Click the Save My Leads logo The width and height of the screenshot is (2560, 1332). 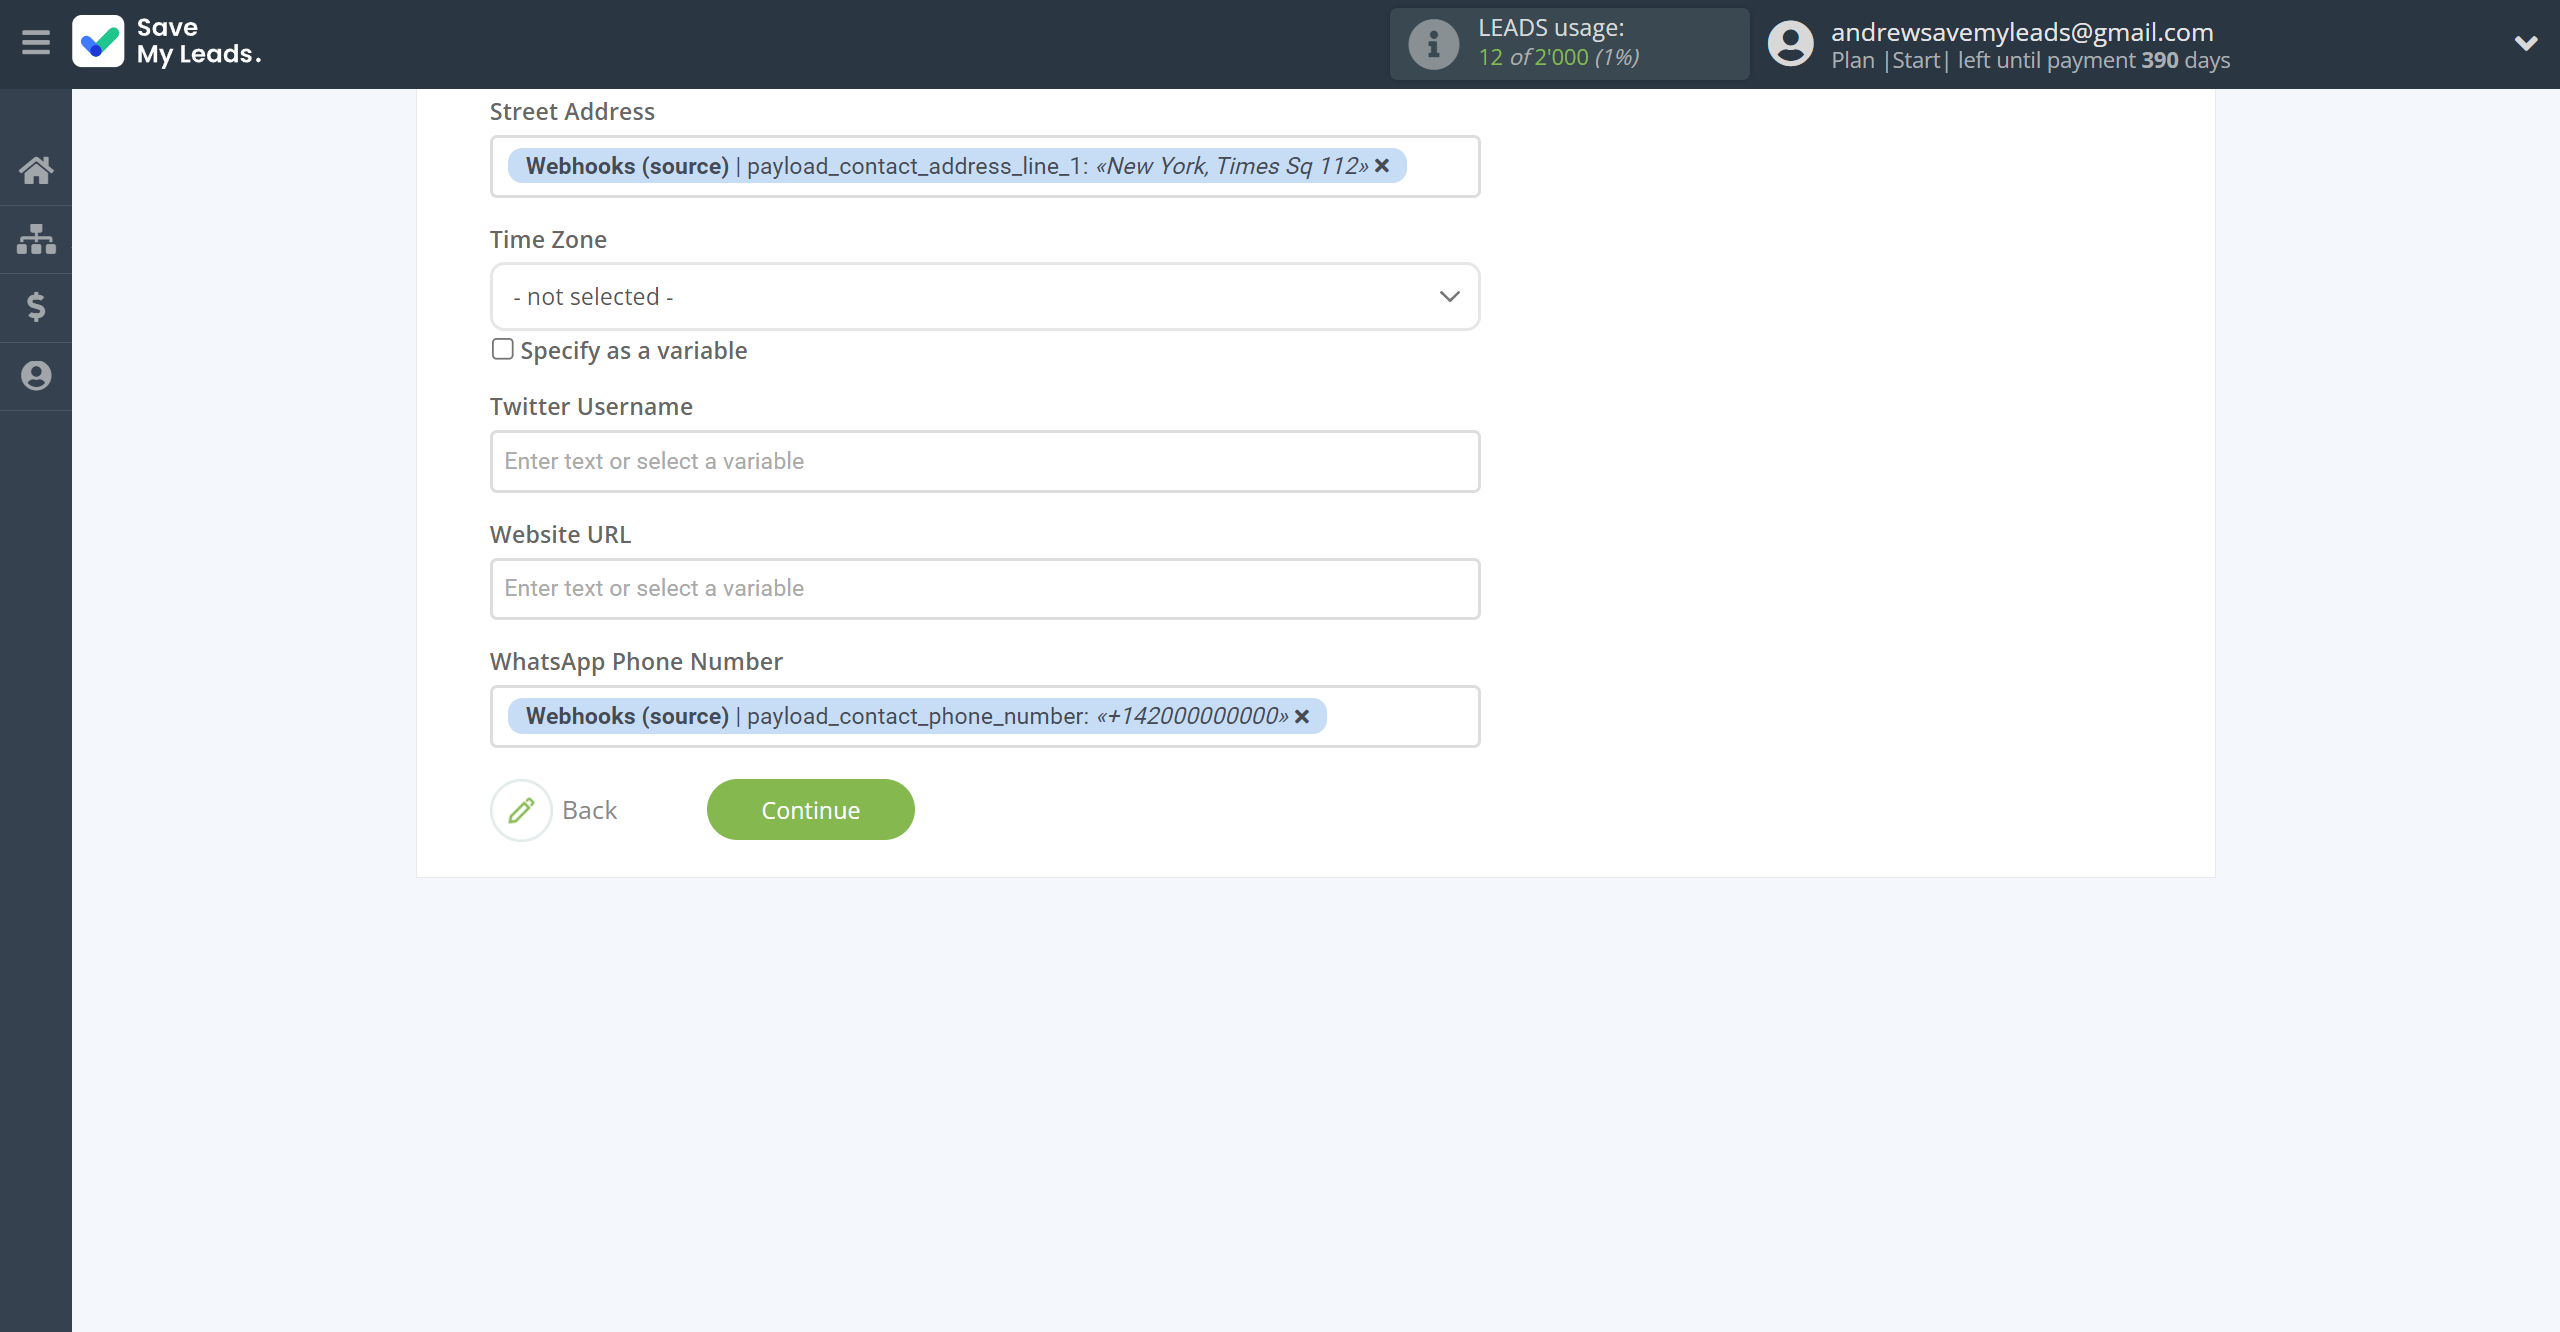coord(167,42)
